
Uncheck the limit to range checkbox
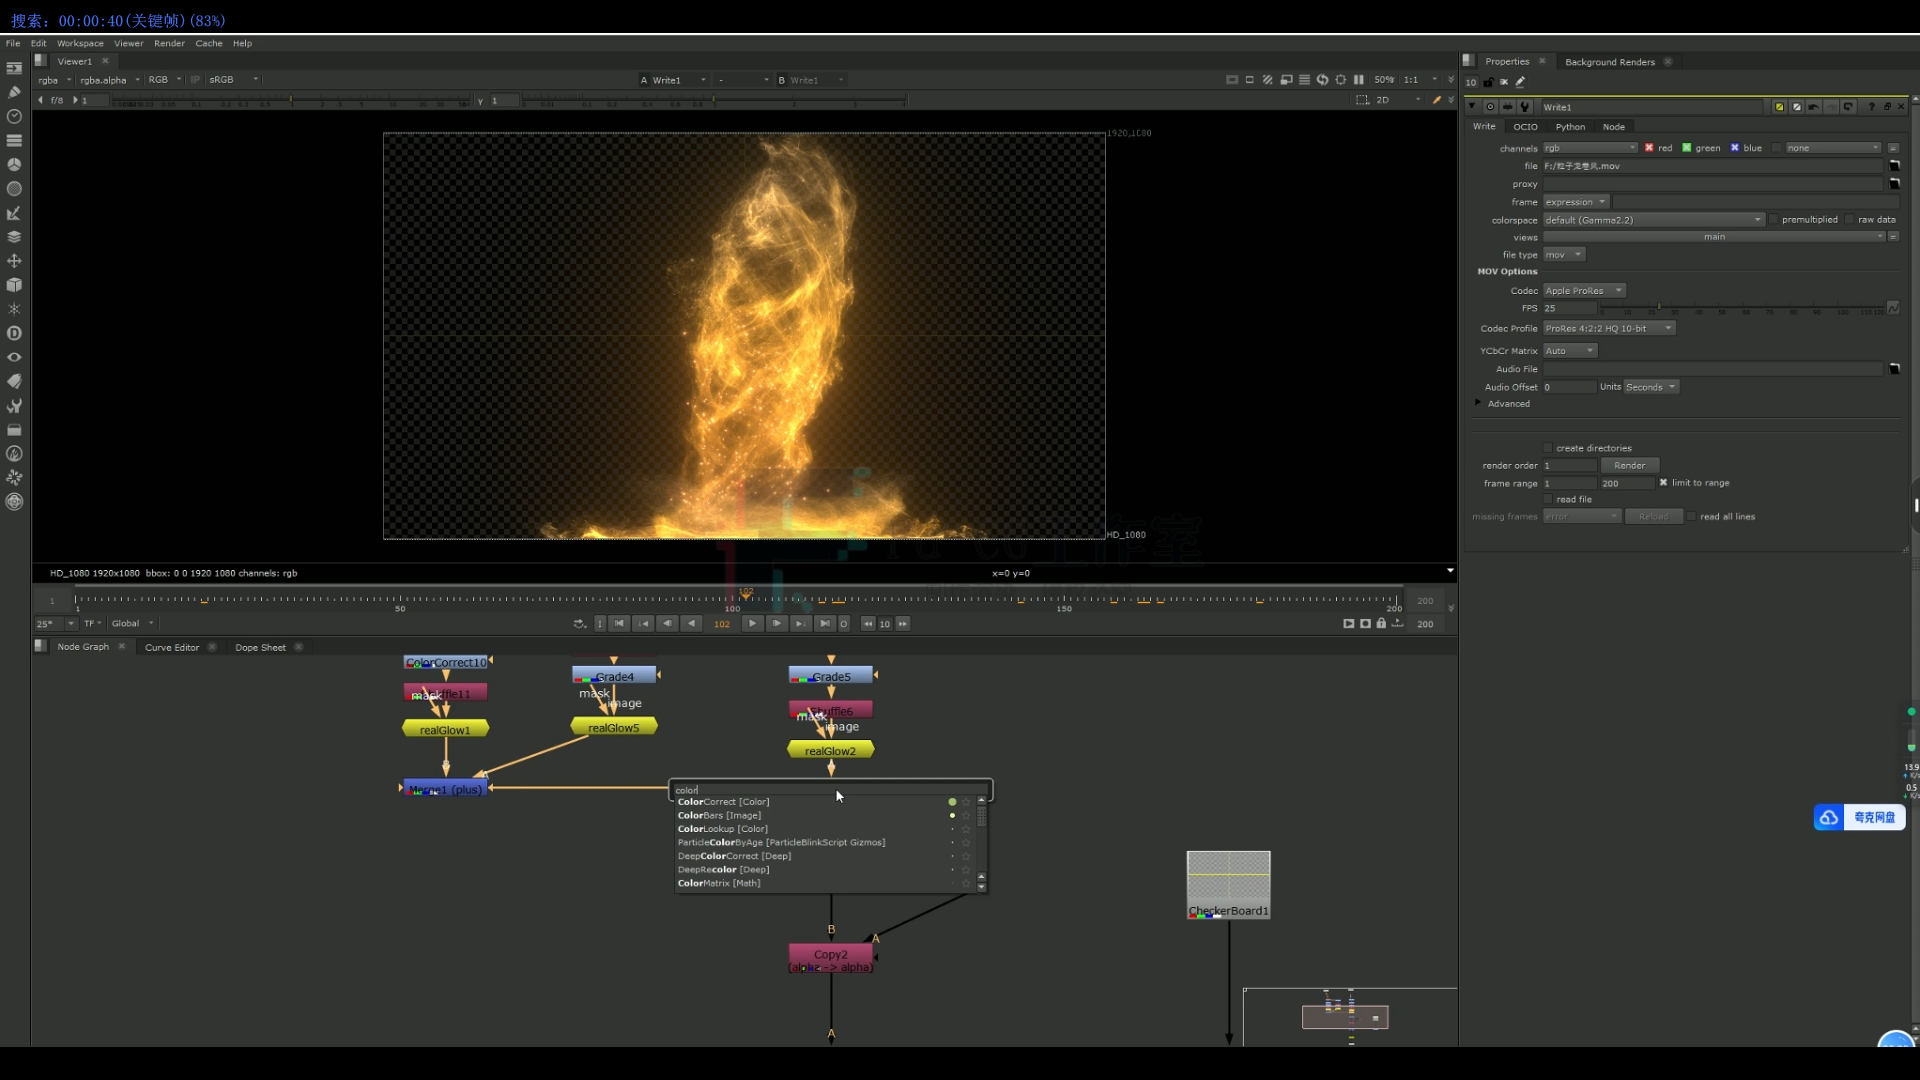1663,482
